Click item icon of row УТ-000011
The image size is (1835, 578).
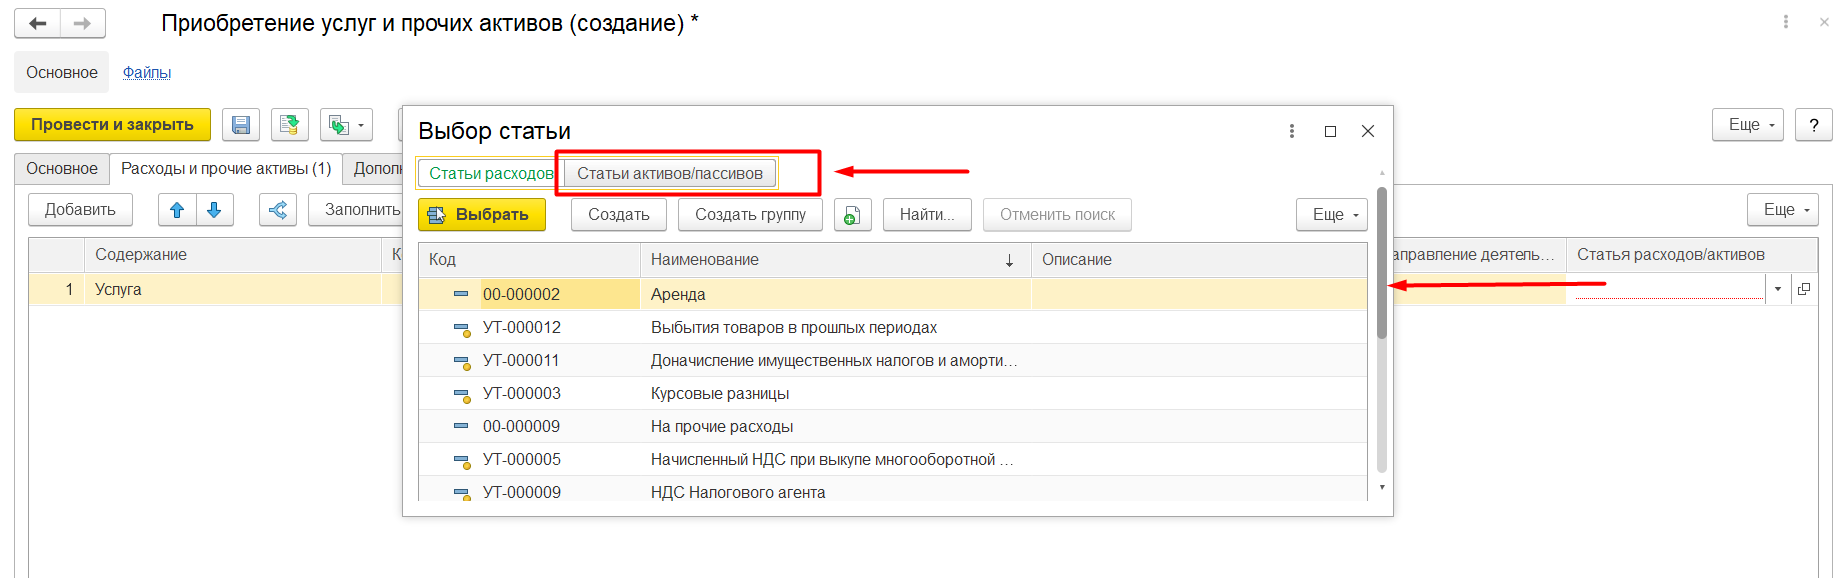click(462, 361)
